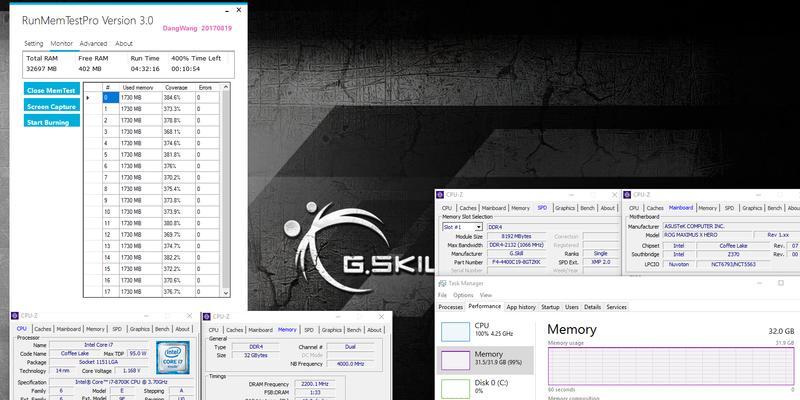The image size is (800, 400).
Task: Open Memory tab in CPU-Z SPD window
Action: 520,208
